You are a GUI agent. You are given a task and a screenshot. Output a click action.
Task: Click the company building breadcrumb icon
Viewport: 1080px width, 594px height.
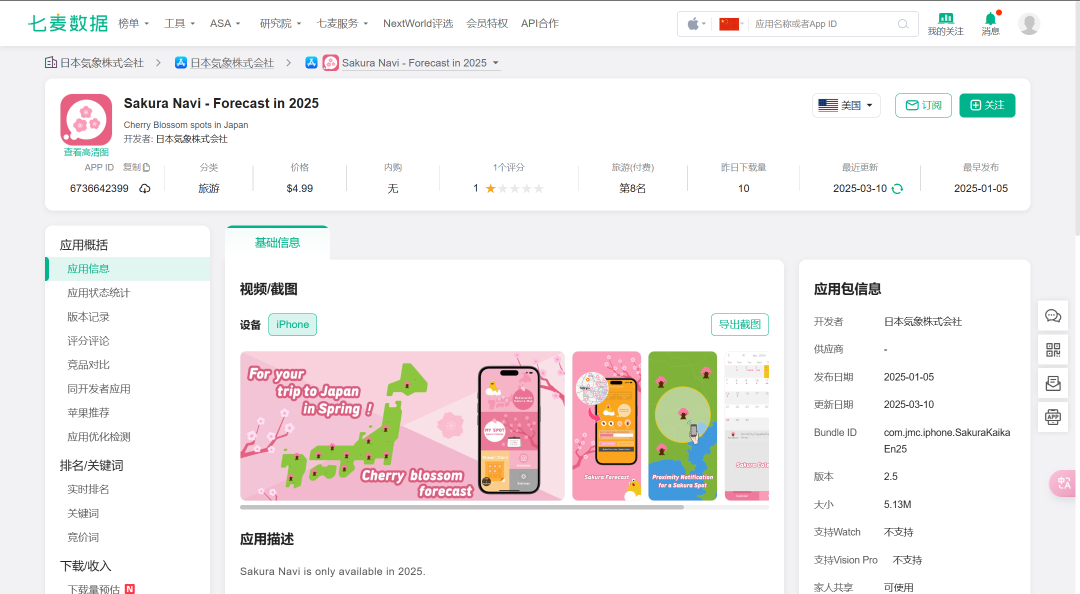pyautogui.click(x=51, y=63)
